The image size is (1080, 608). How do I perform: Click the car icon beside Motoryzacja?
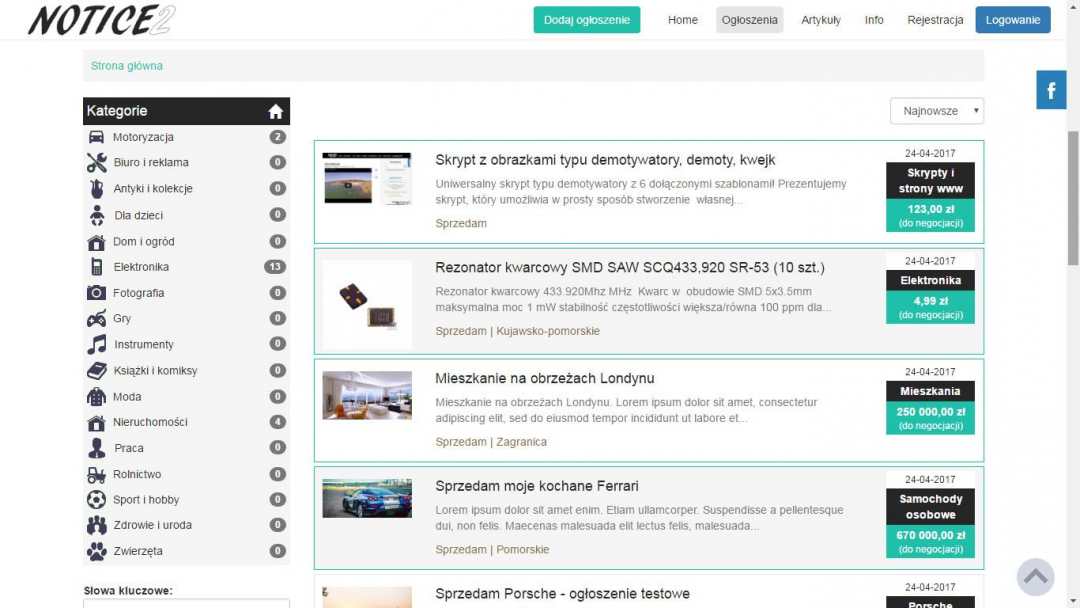point(97,137)
